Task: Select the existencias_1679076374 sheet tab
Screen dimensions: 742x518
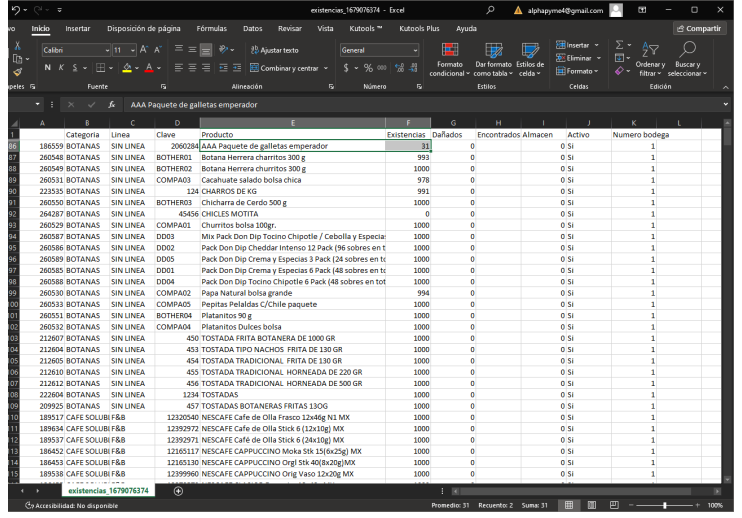Action: 107,491
